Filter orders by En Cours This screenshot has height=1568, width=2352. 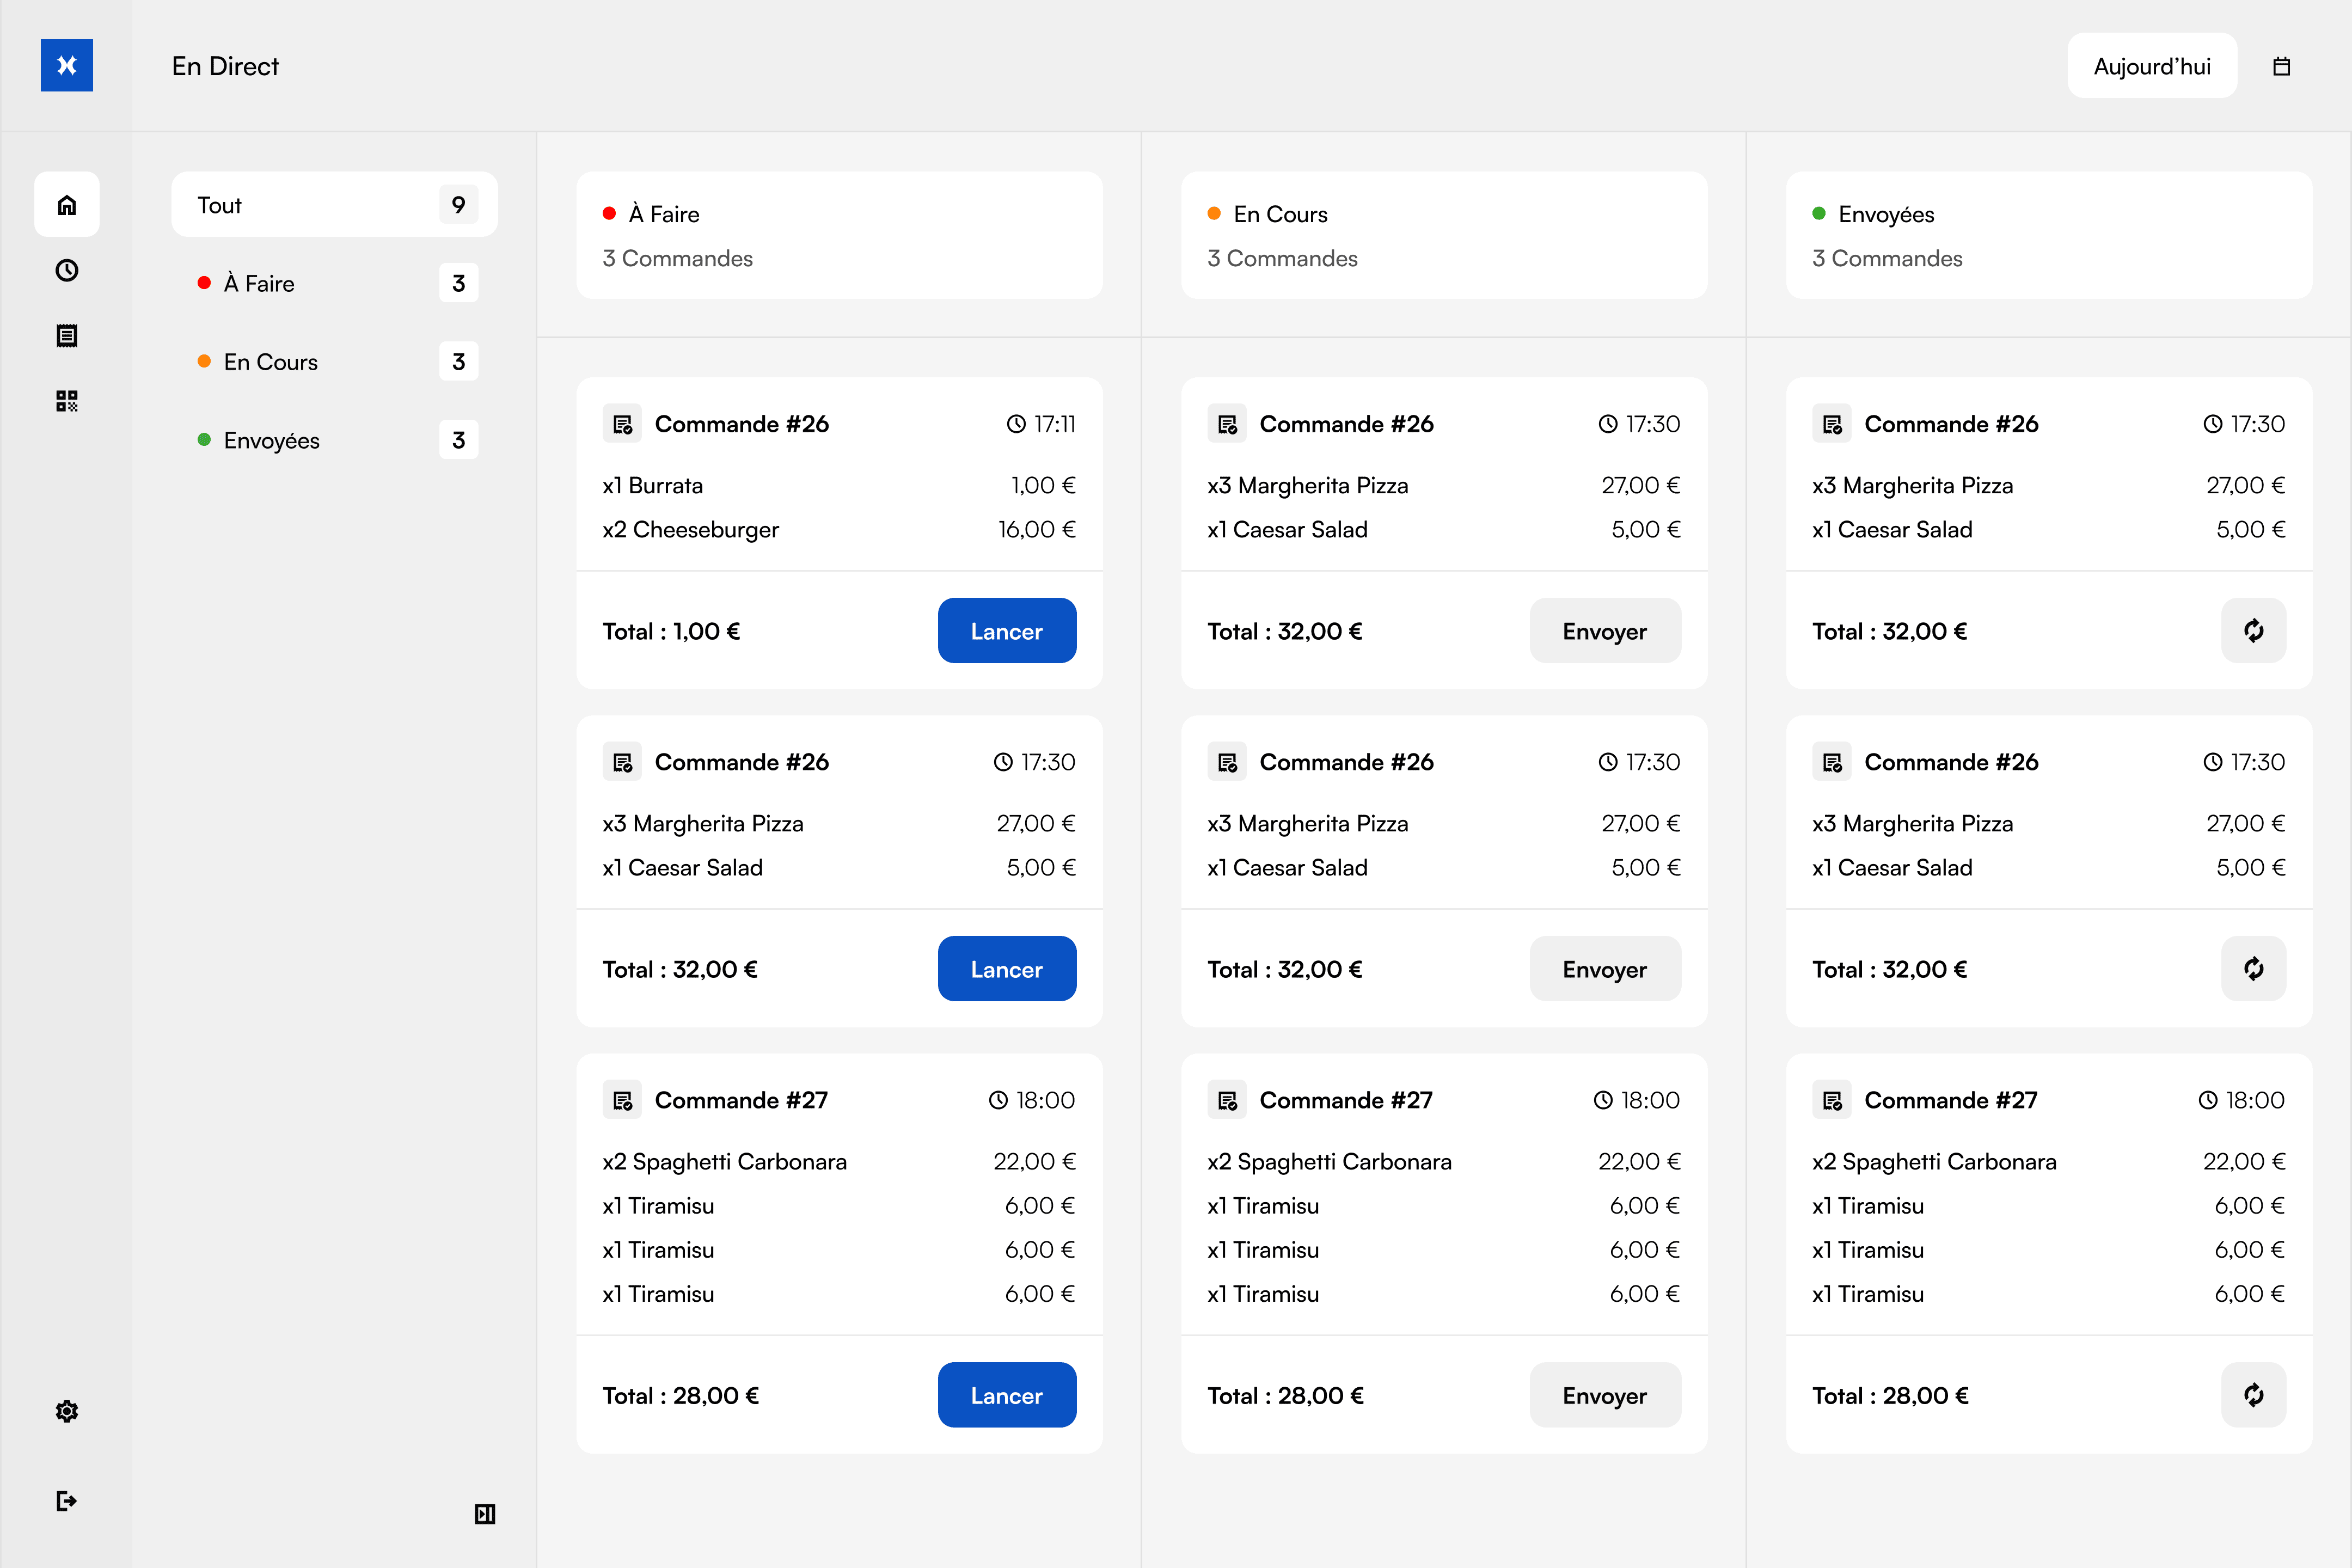coord(334,362)
